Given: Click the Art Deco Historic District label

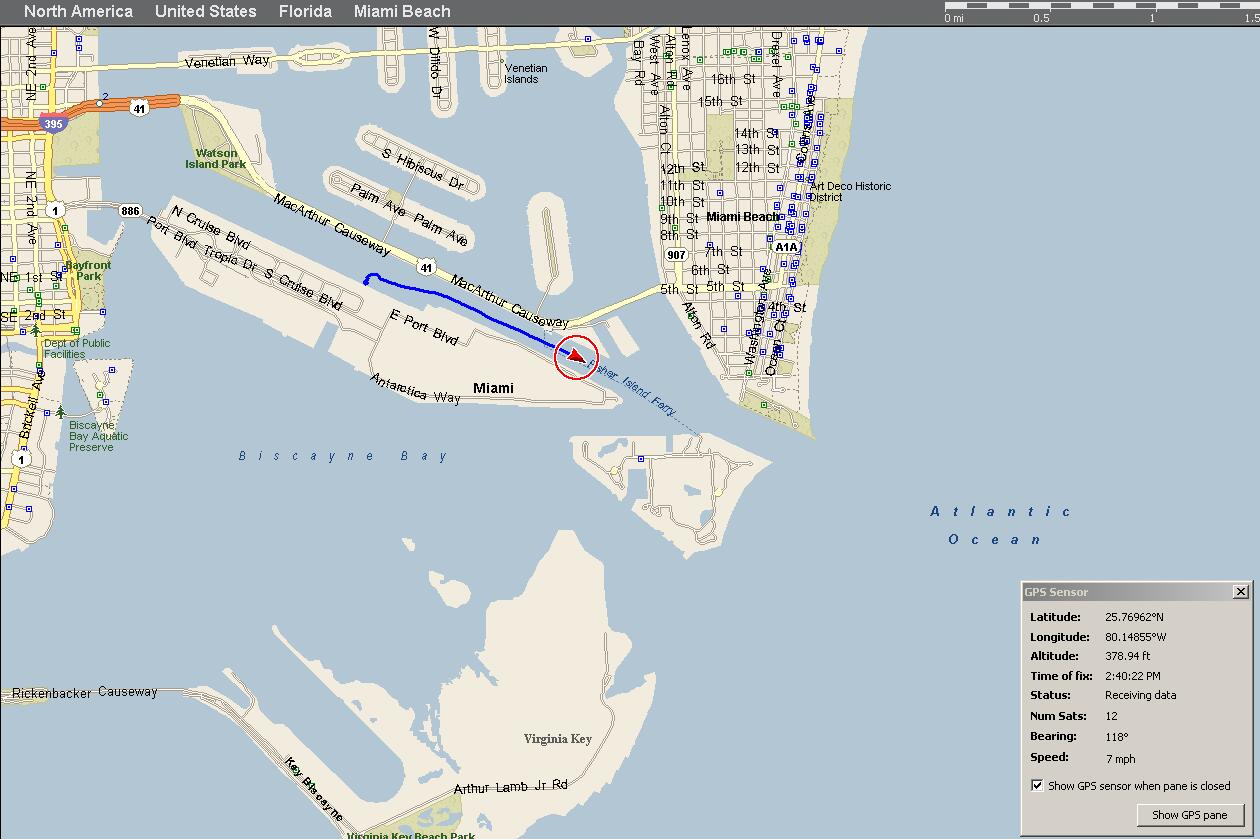Looking at the screenshot, I should pos(850,191).
